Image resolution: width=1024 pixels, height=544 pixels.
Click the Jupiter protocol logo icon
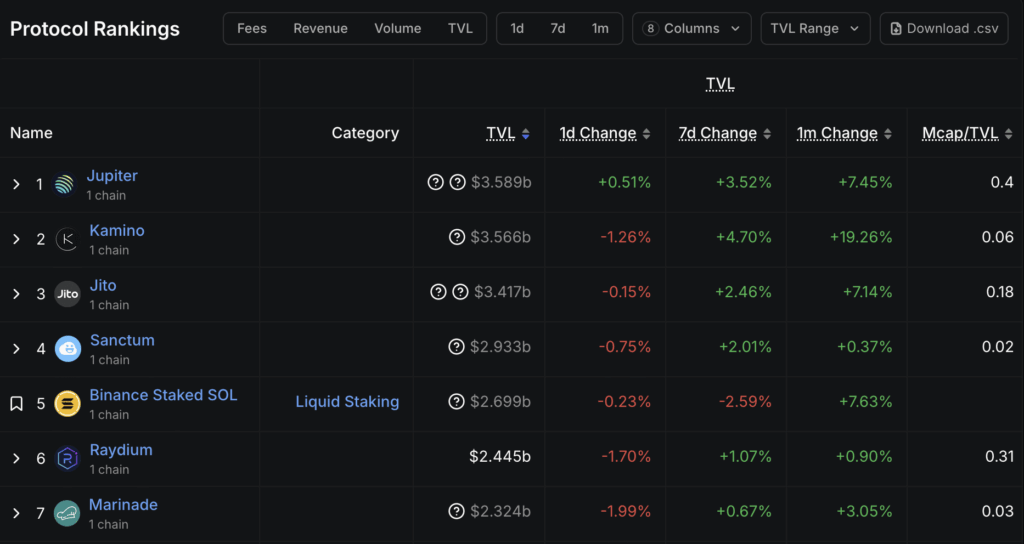65,184
